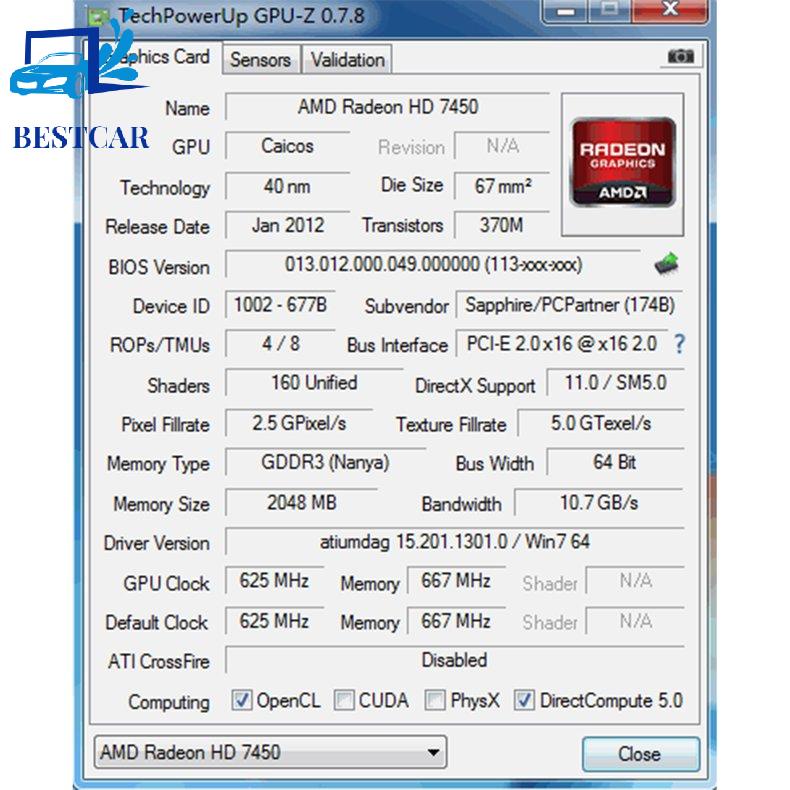Screen dimensions: 790x790
Task: Toggle the DirectCompute 5.0 checkbox
Action: [524, 700]
